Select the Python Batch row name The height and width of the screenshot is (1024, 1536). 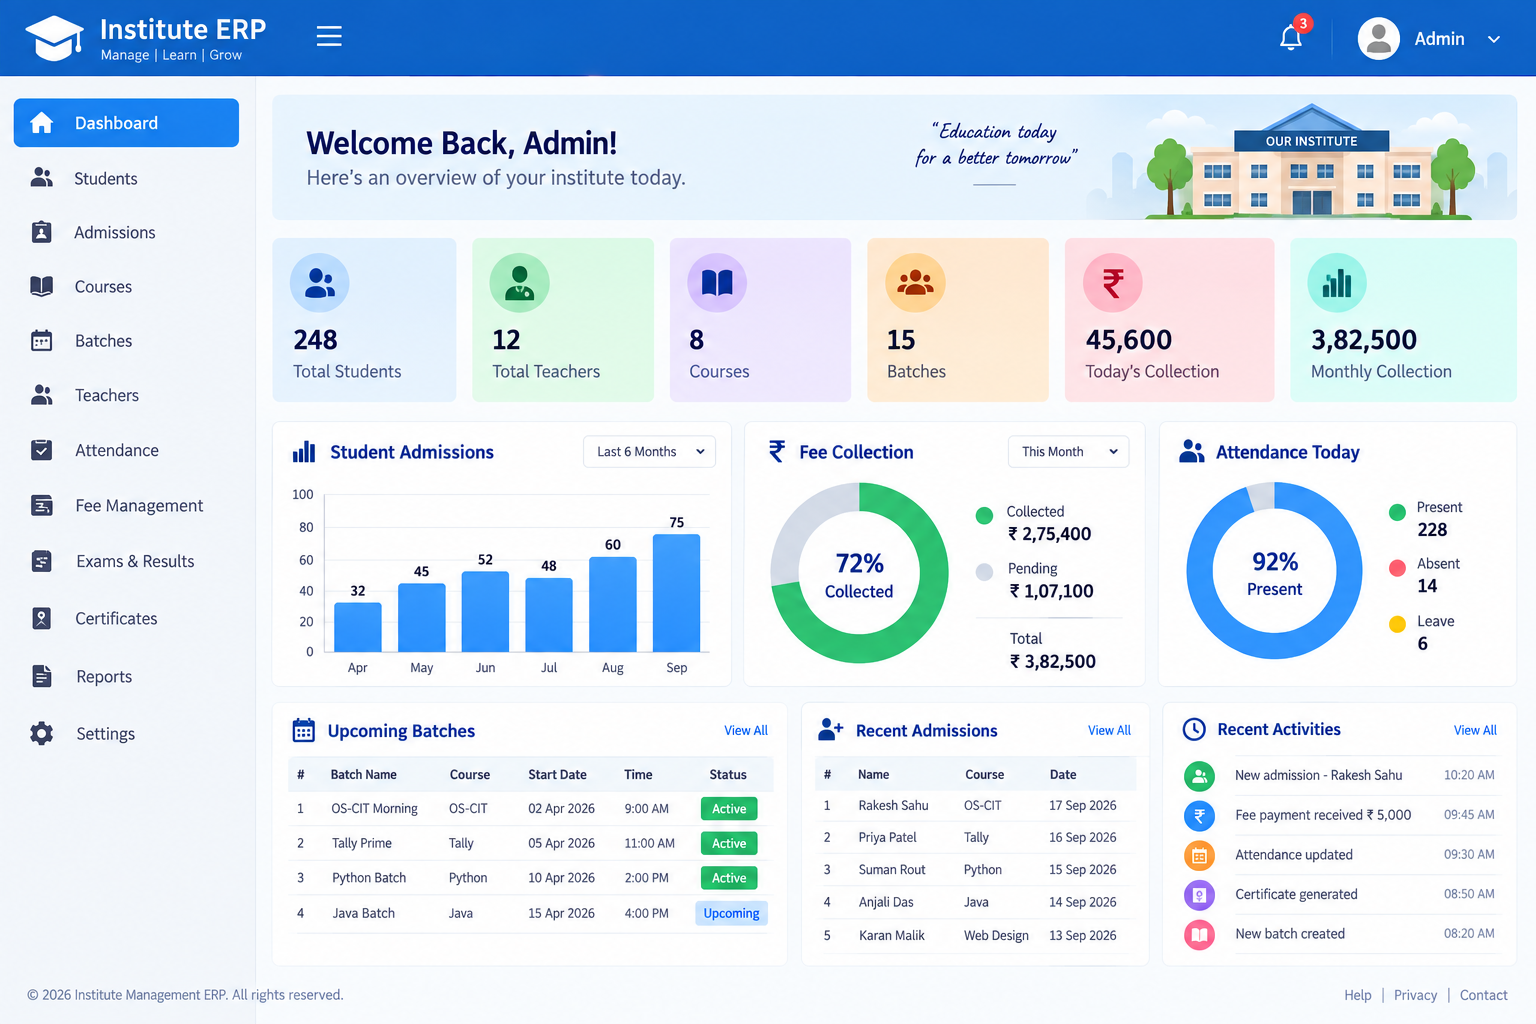tap(369, 878)
